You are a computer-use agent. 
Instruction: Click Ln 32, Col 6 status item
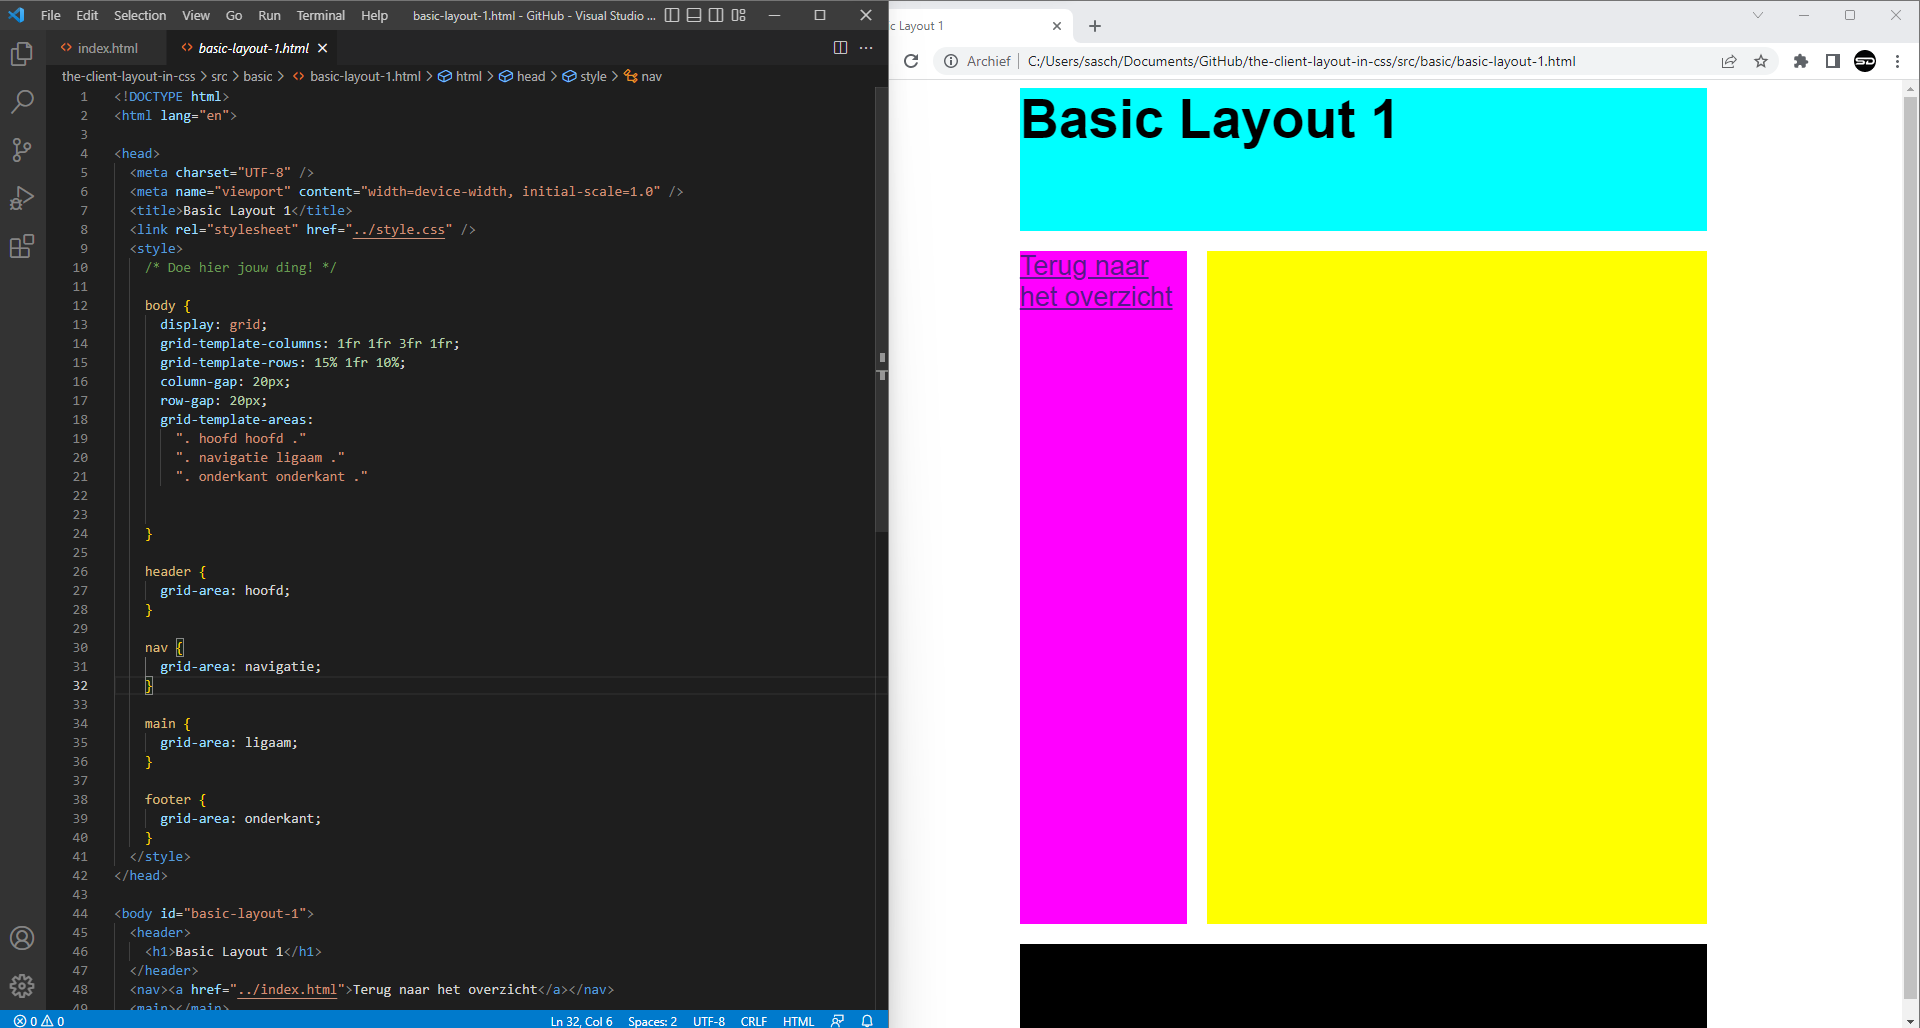581,1021
